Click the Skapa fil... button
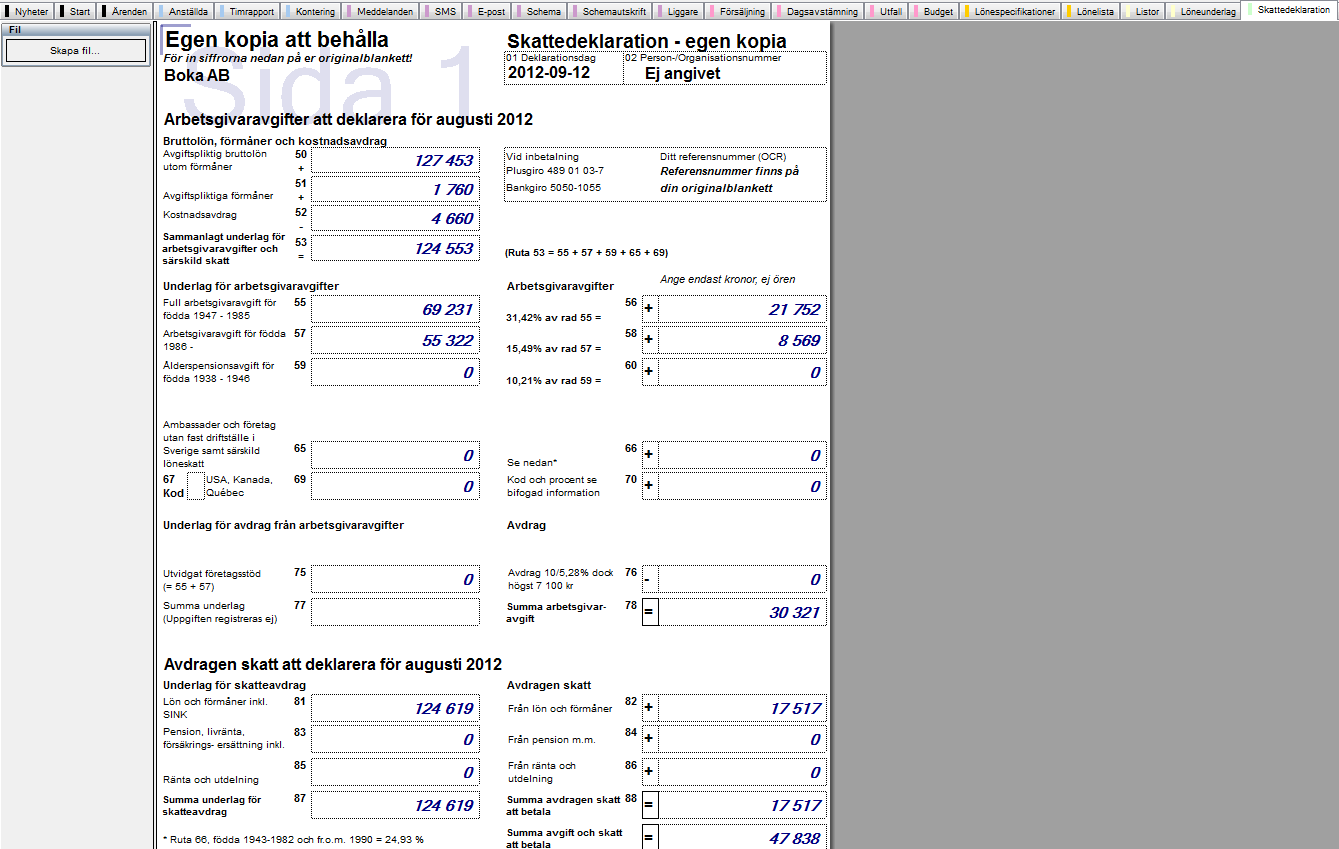Screen dimensions: 1339x849 [75, 50]
